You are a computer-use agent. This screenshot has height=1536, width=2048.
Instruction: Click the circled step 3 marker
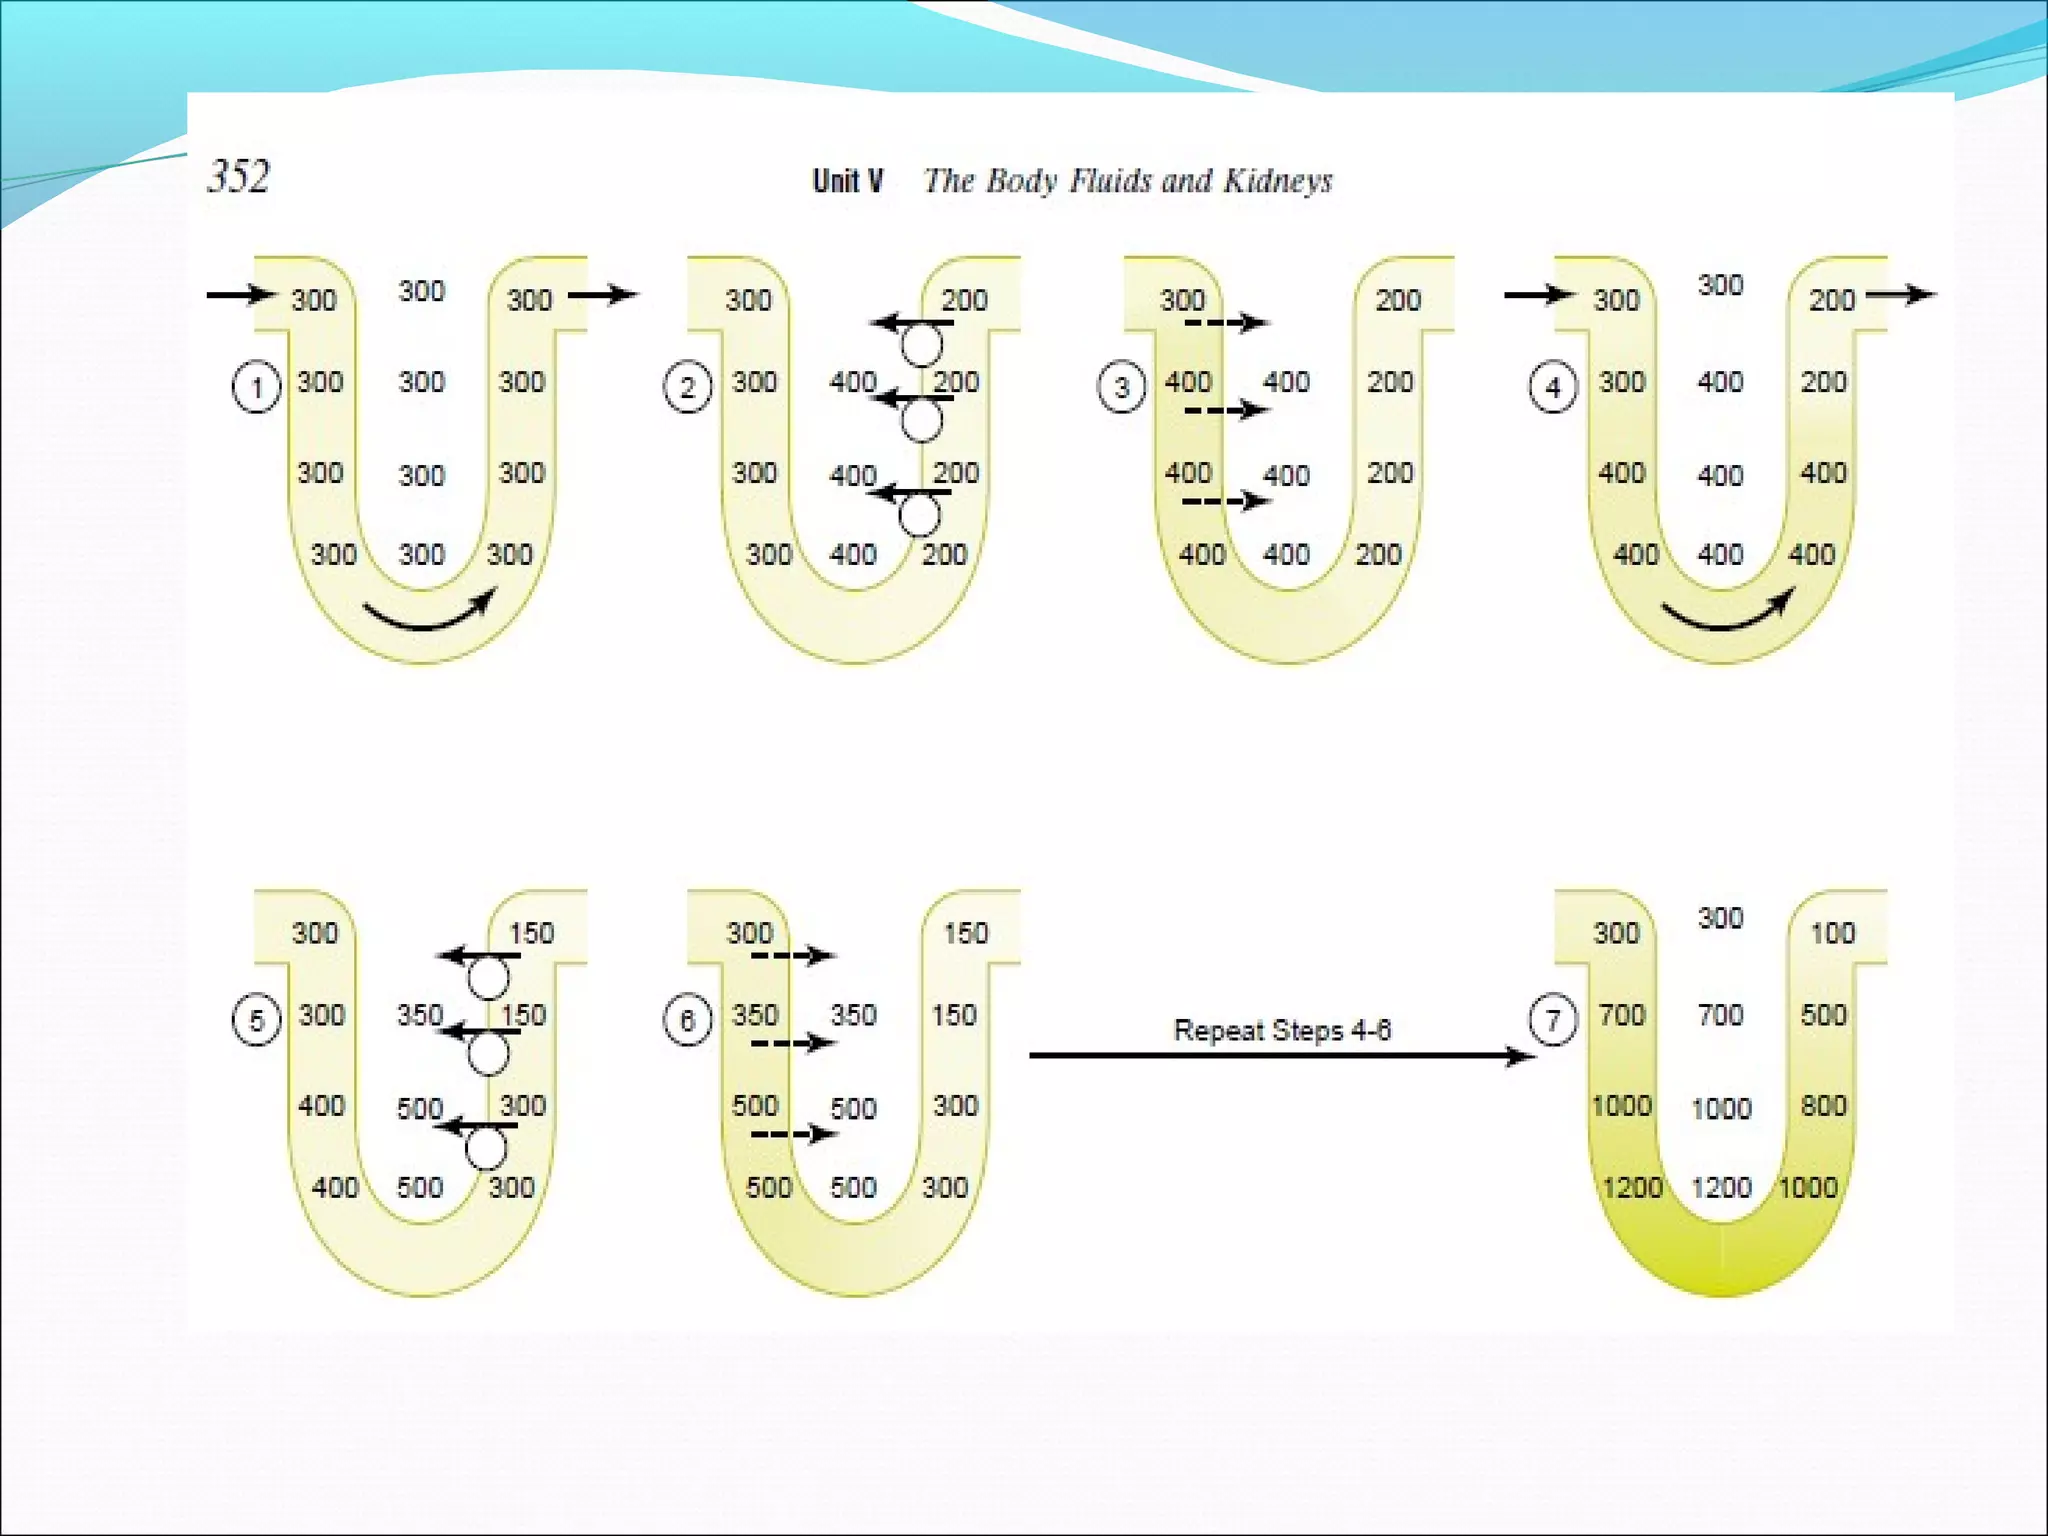(x=1121, y=387)
